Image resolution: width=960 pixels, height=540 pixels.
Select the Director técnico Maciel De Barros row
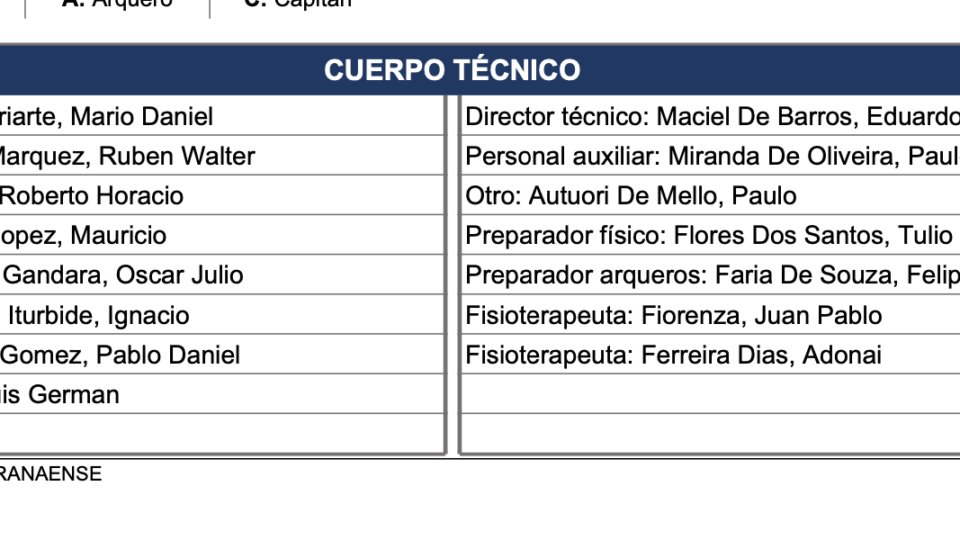coord(711,116)
